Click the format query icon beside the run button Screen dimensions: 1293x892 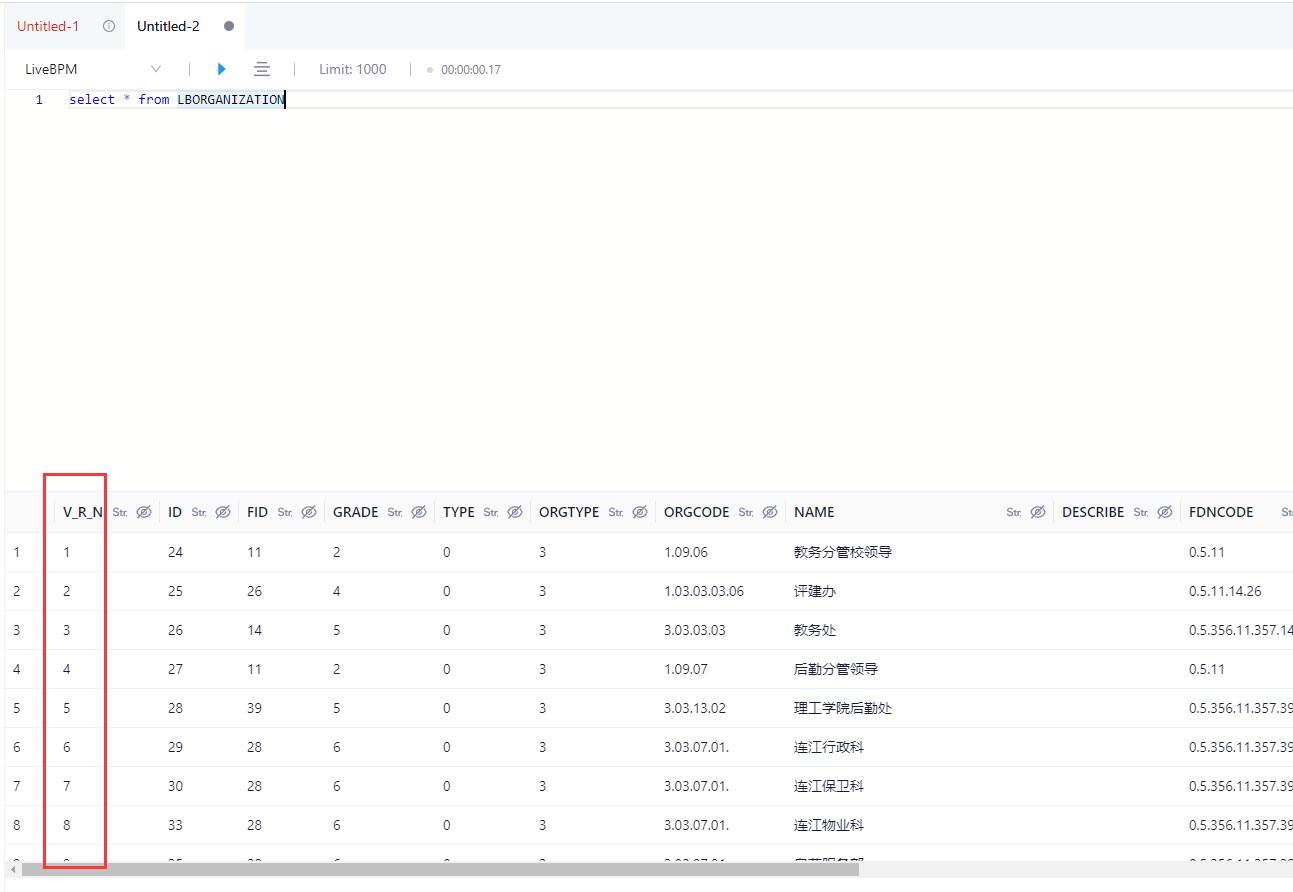tap(261, 69)
